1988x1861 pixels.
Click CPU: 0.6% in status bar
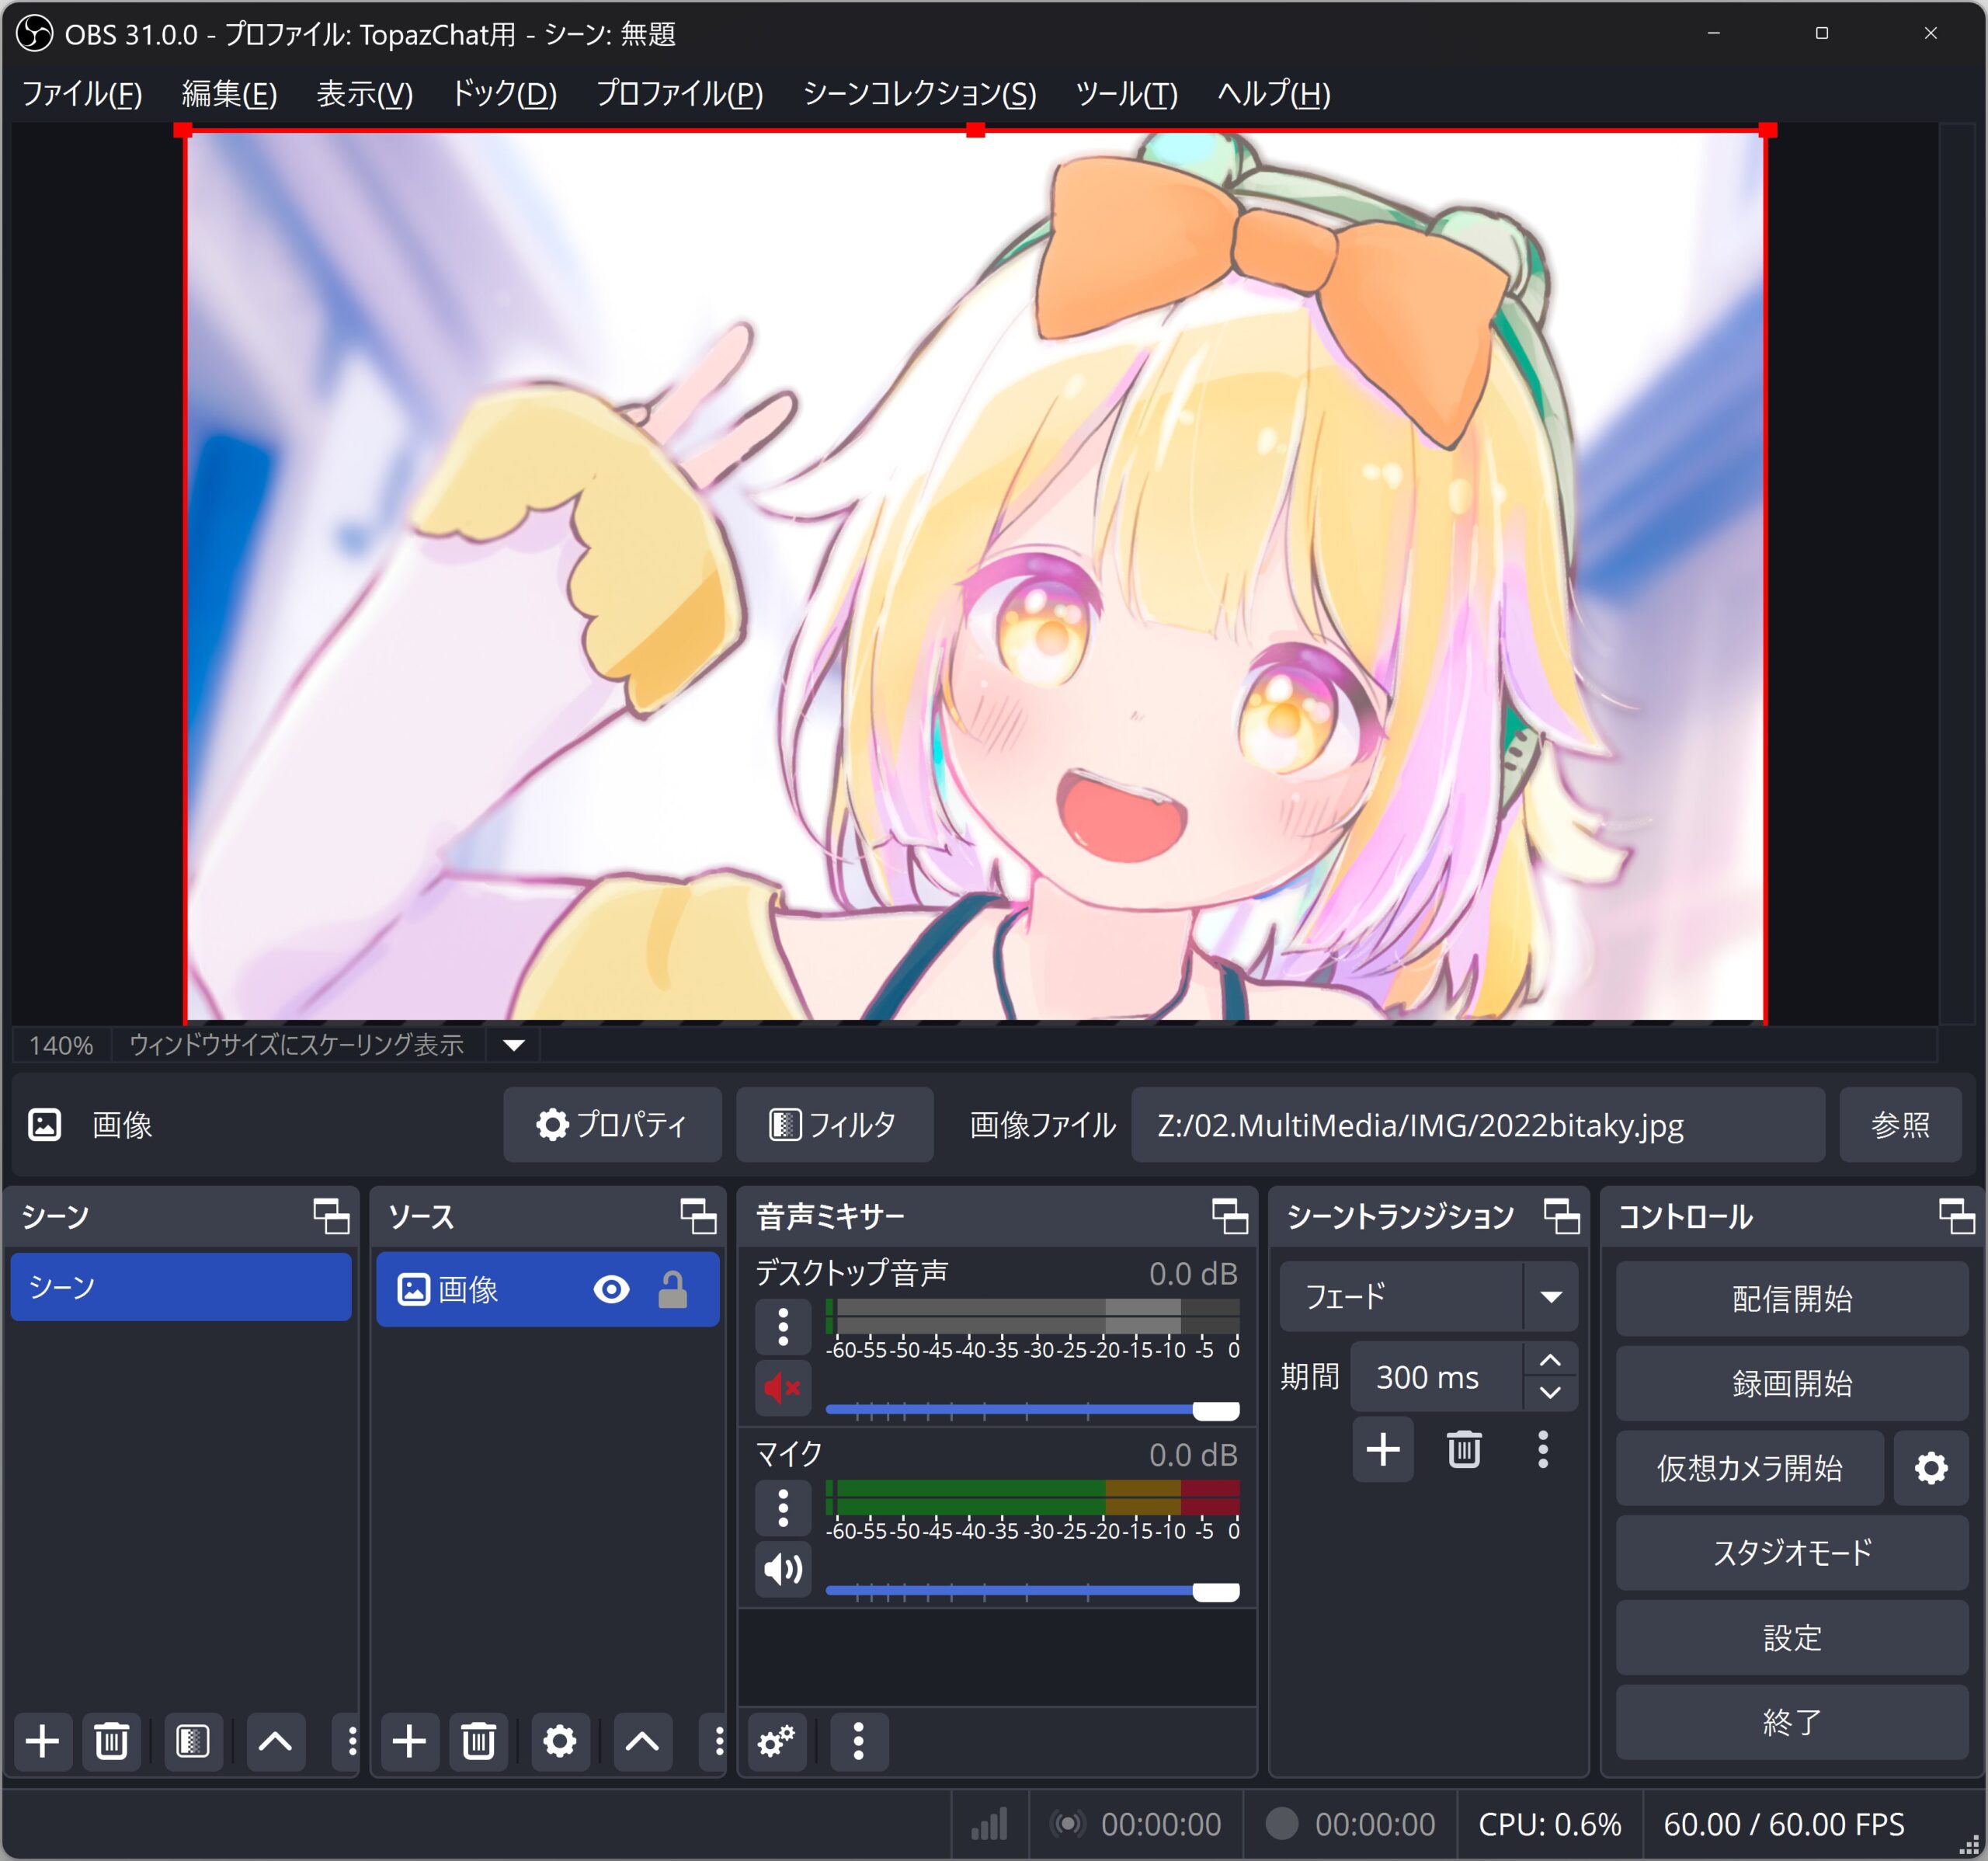coord(1549,1824)
